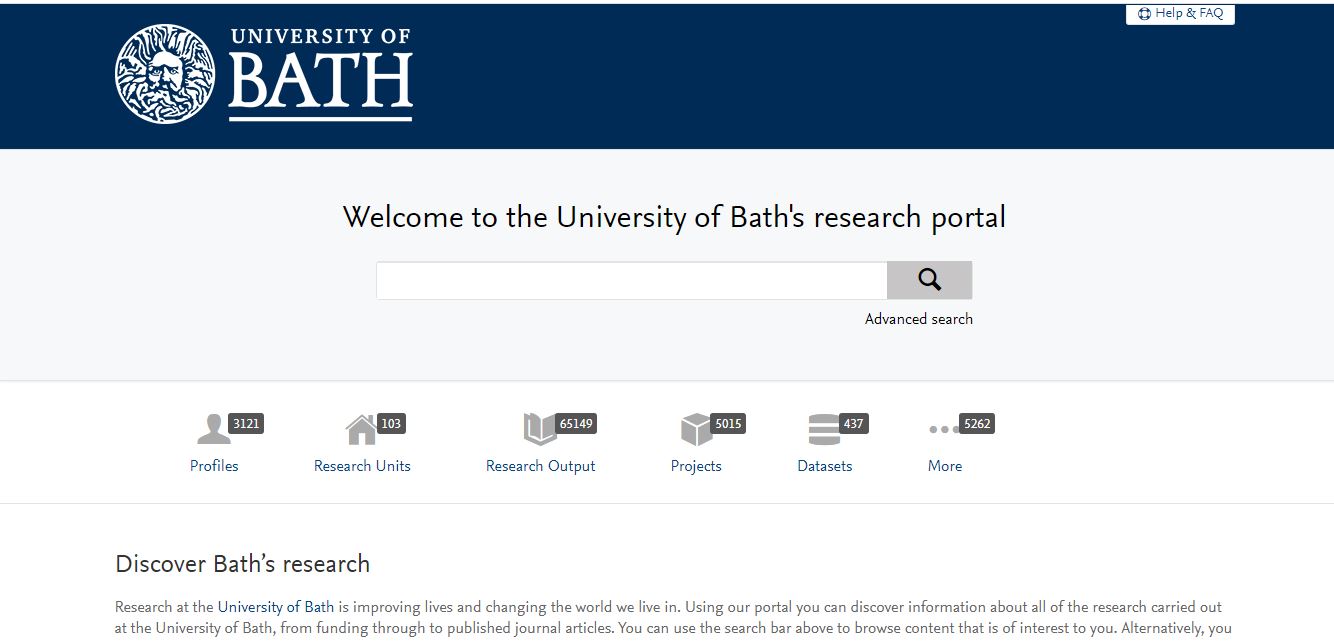1334x641 pixels.
Task: Click the Research Units house icon
Action: [360, 430]
